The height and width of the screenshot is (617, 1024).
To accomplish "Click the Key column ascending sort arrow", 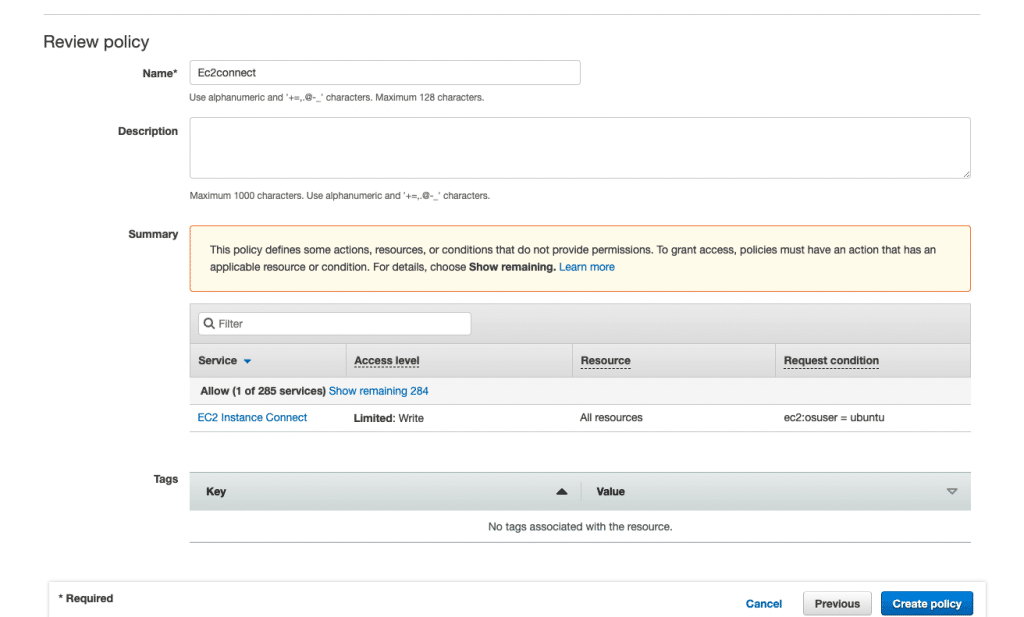I will tap(561, 492).
